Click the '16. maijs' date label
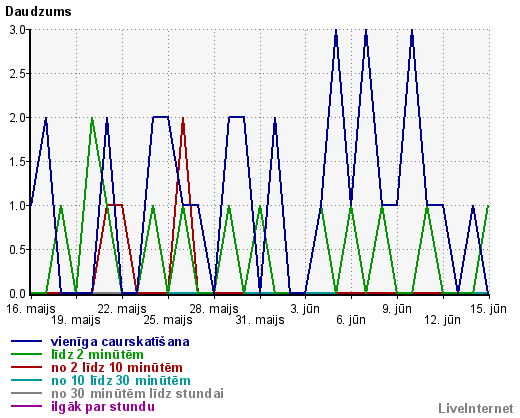The width and height of the screenshot is (520, 418). tap(31, 309)
